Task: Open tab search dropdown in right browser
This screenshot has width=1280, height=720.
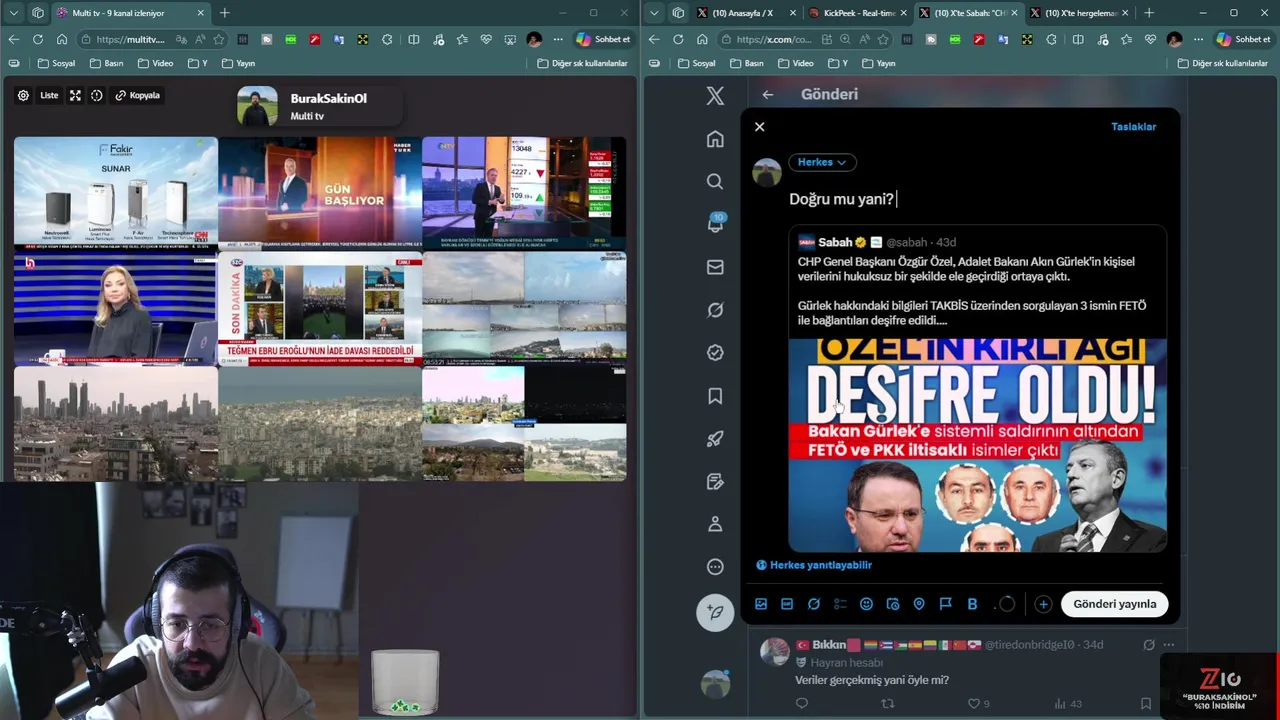Action: click(653, 13)
